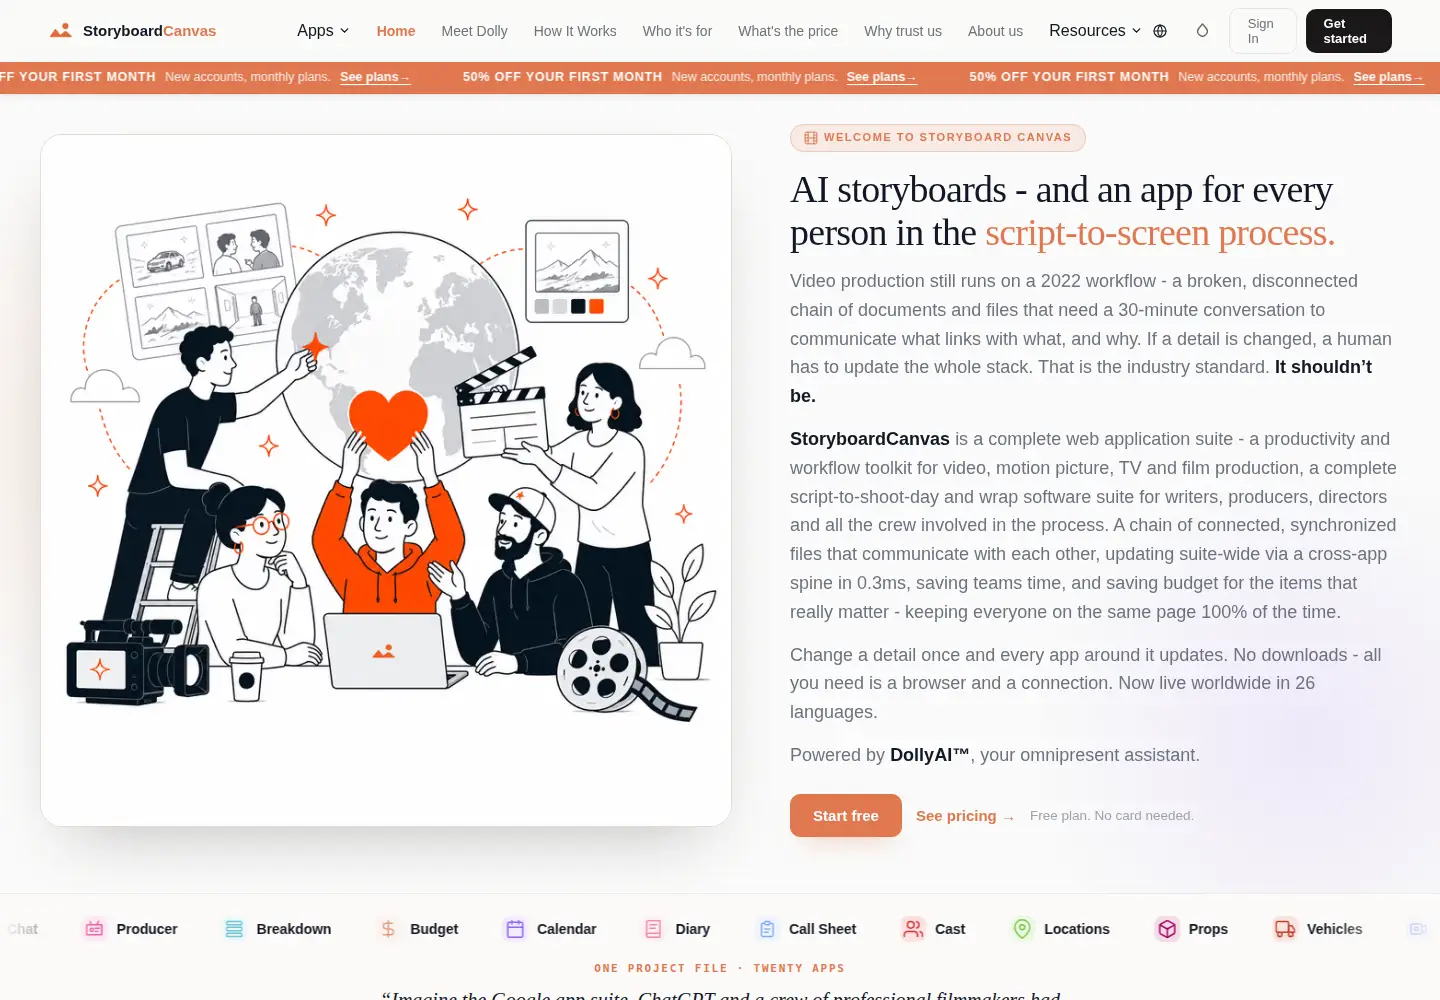Click the Vehicles truck icon
This screenshot has width=1440, height=1000.
pyautogui.click(x=1285, y=929)
